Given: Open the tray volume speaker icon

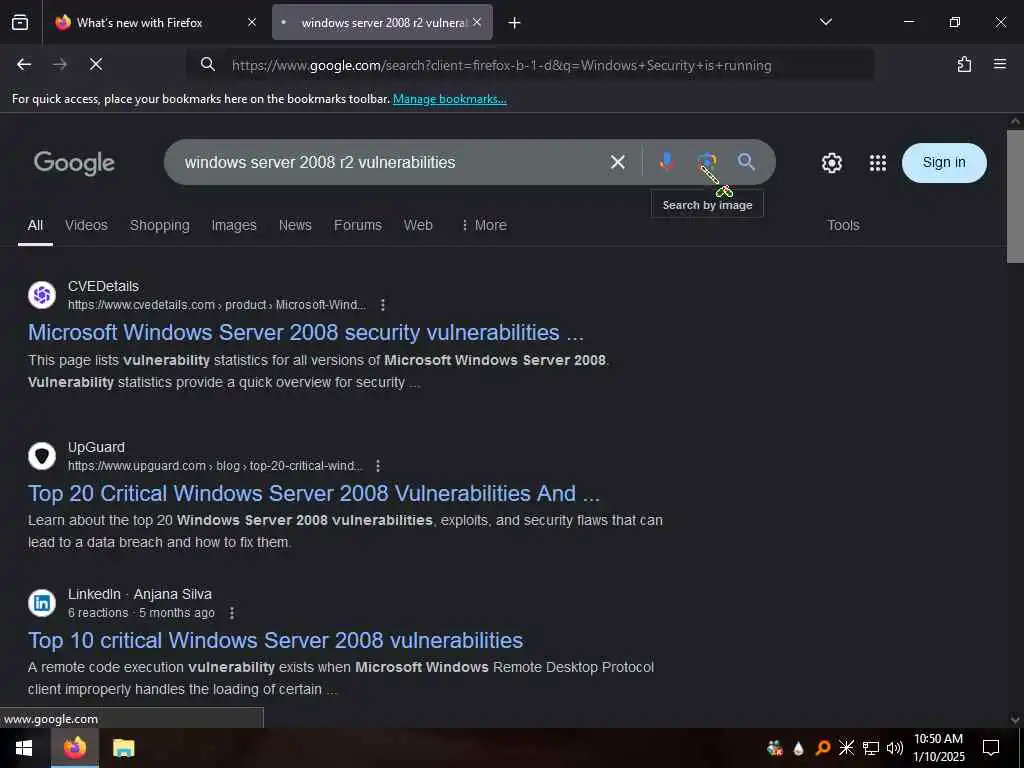Looking at the screenshot, I should pos(895,748).
